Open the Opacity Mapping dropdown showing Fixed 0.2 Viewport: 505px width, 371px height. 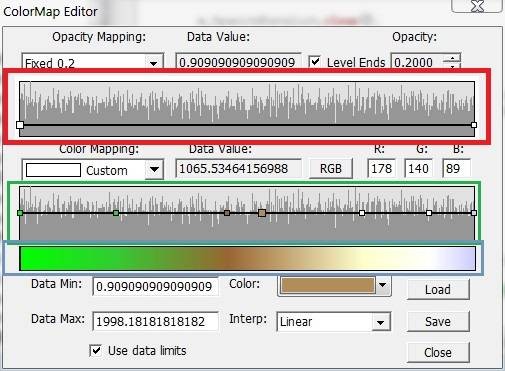92,62
